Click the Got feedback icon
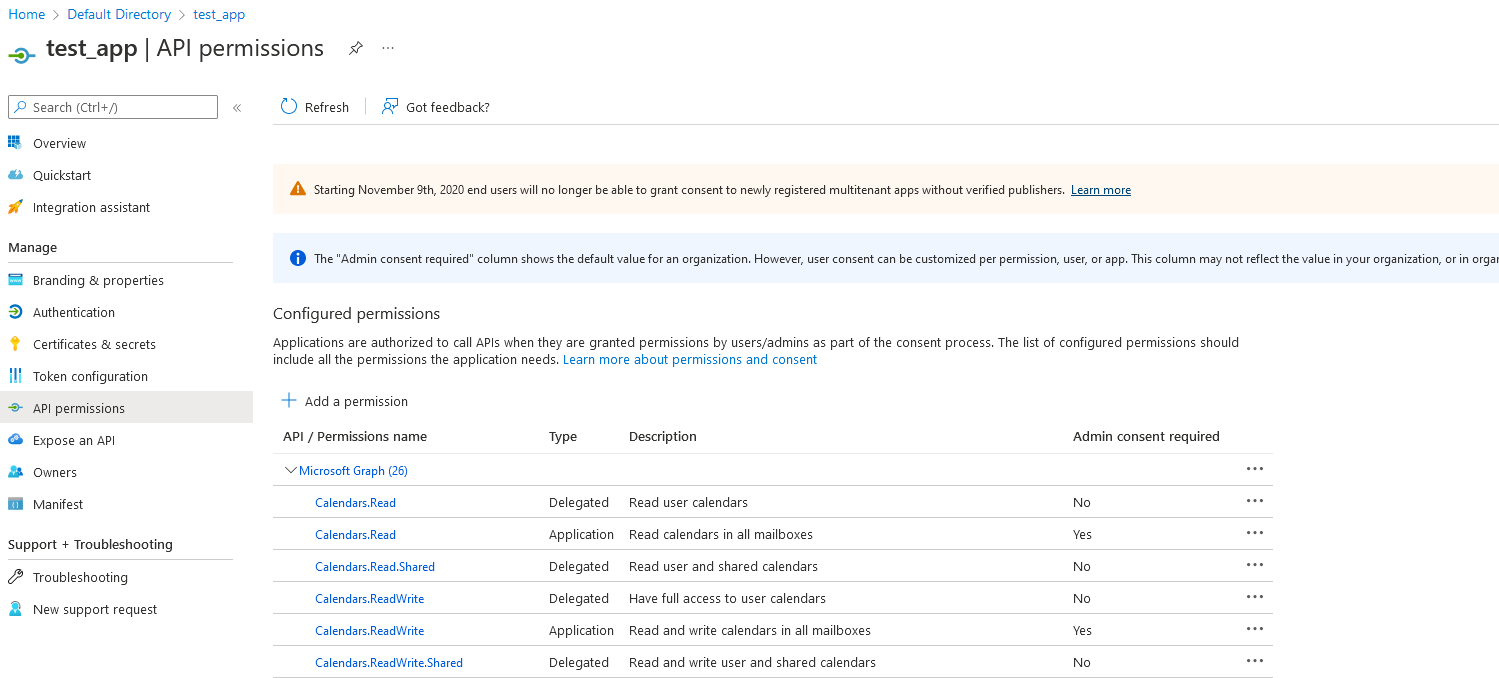 pos(390,107)
